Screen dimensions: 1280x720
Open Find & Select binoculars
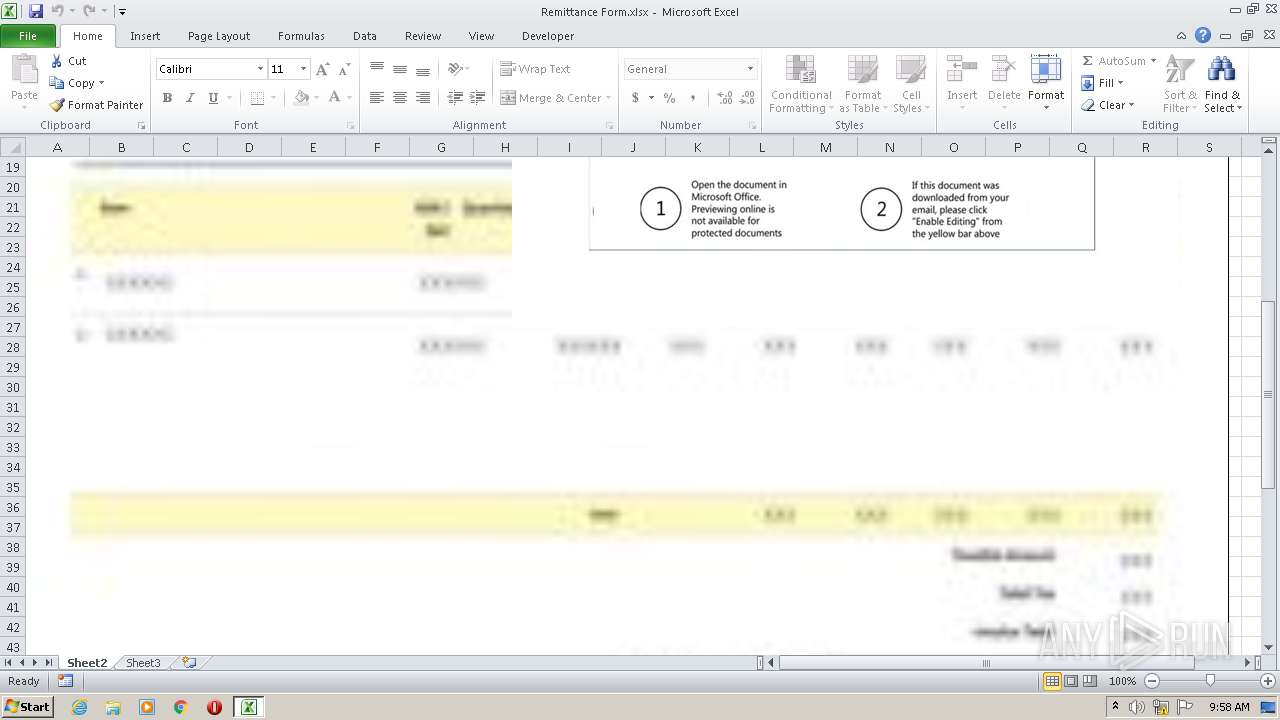pyautogui.click(x=1222, y=85)
